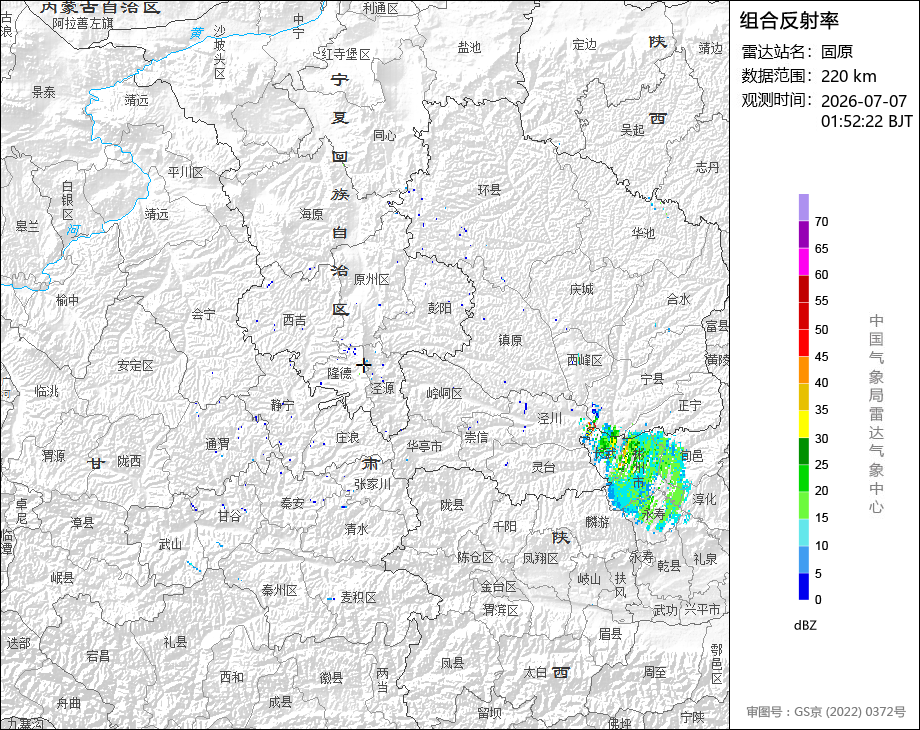The height and width of the screenshot is (730, 920).
Task: Click the 隆德 county label
Action: [x=339, y=373]
